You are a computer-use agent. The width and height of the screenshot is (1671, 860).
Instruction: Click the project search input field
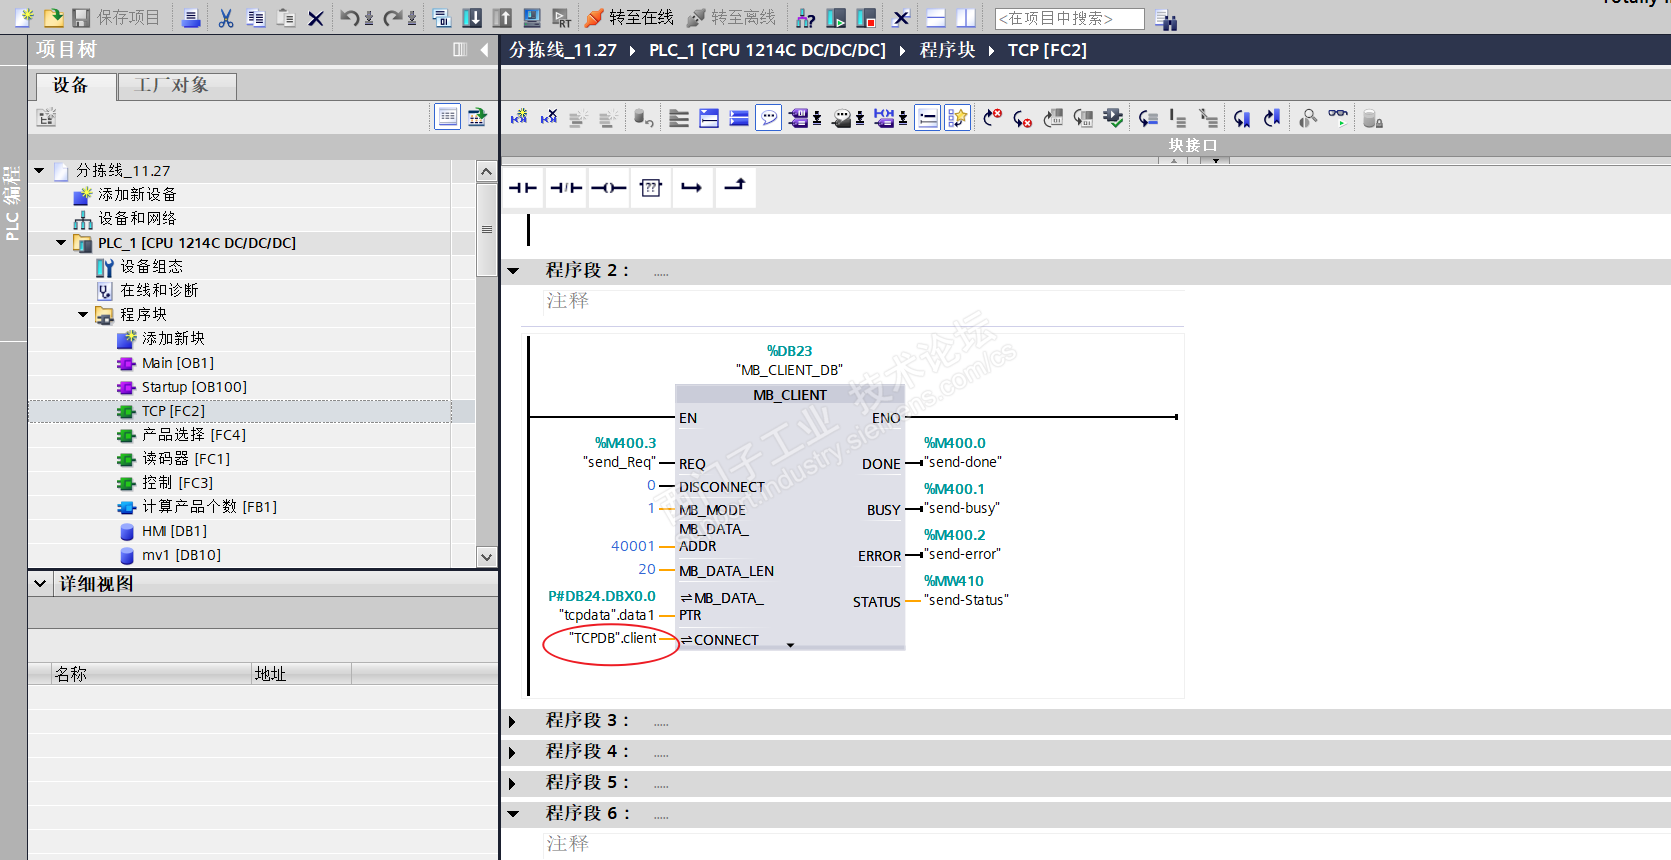[1068, 18]
